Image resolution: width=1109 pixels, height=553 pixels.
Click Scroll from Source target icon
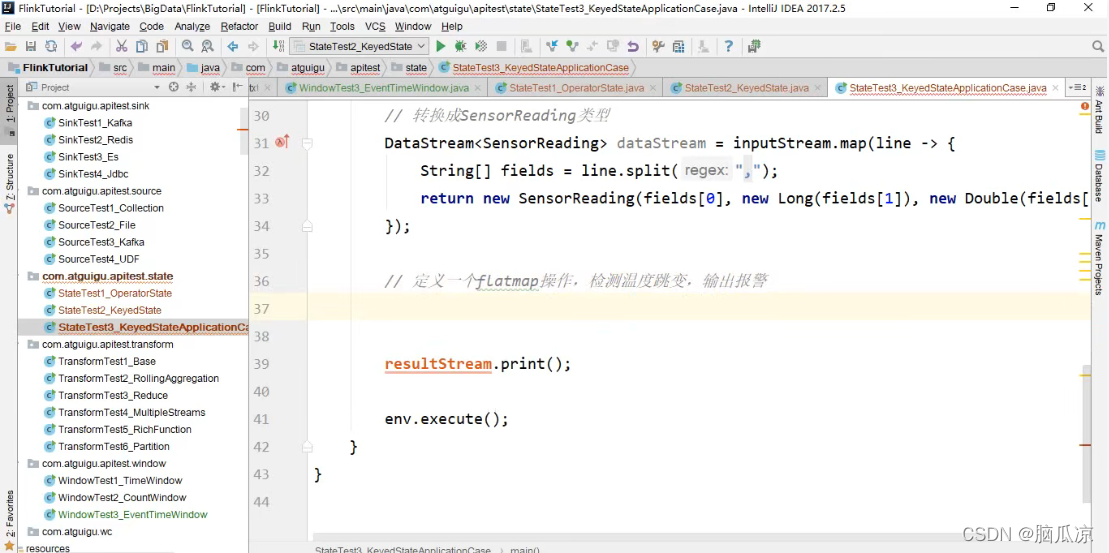(174, 87)
